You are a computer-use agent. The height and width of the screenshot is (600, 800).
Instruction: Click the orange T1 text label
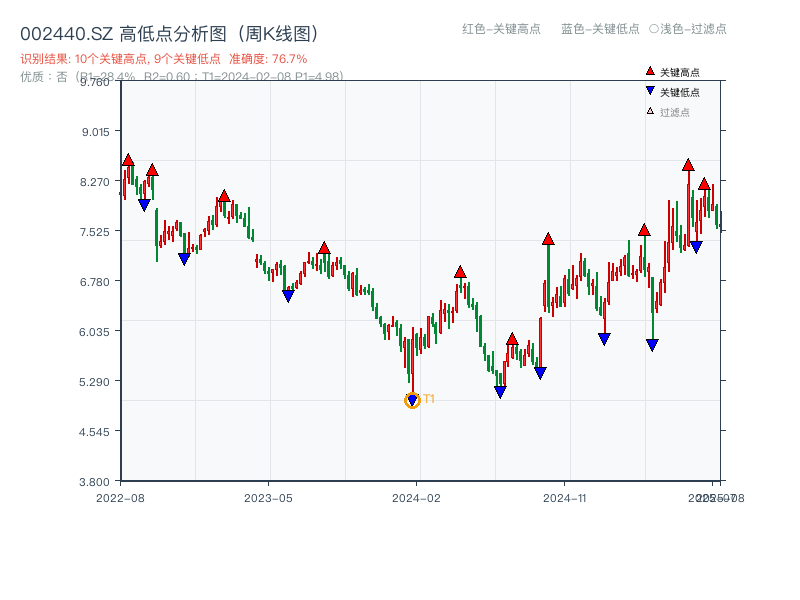tap(429, 399)
